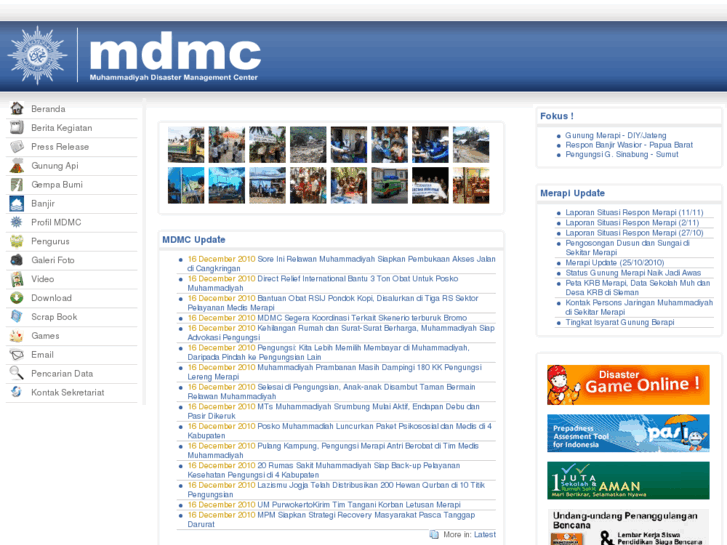Open Gunung Api menu entry
This screenshot has height=545, width=727.
[x=55, y=166]
